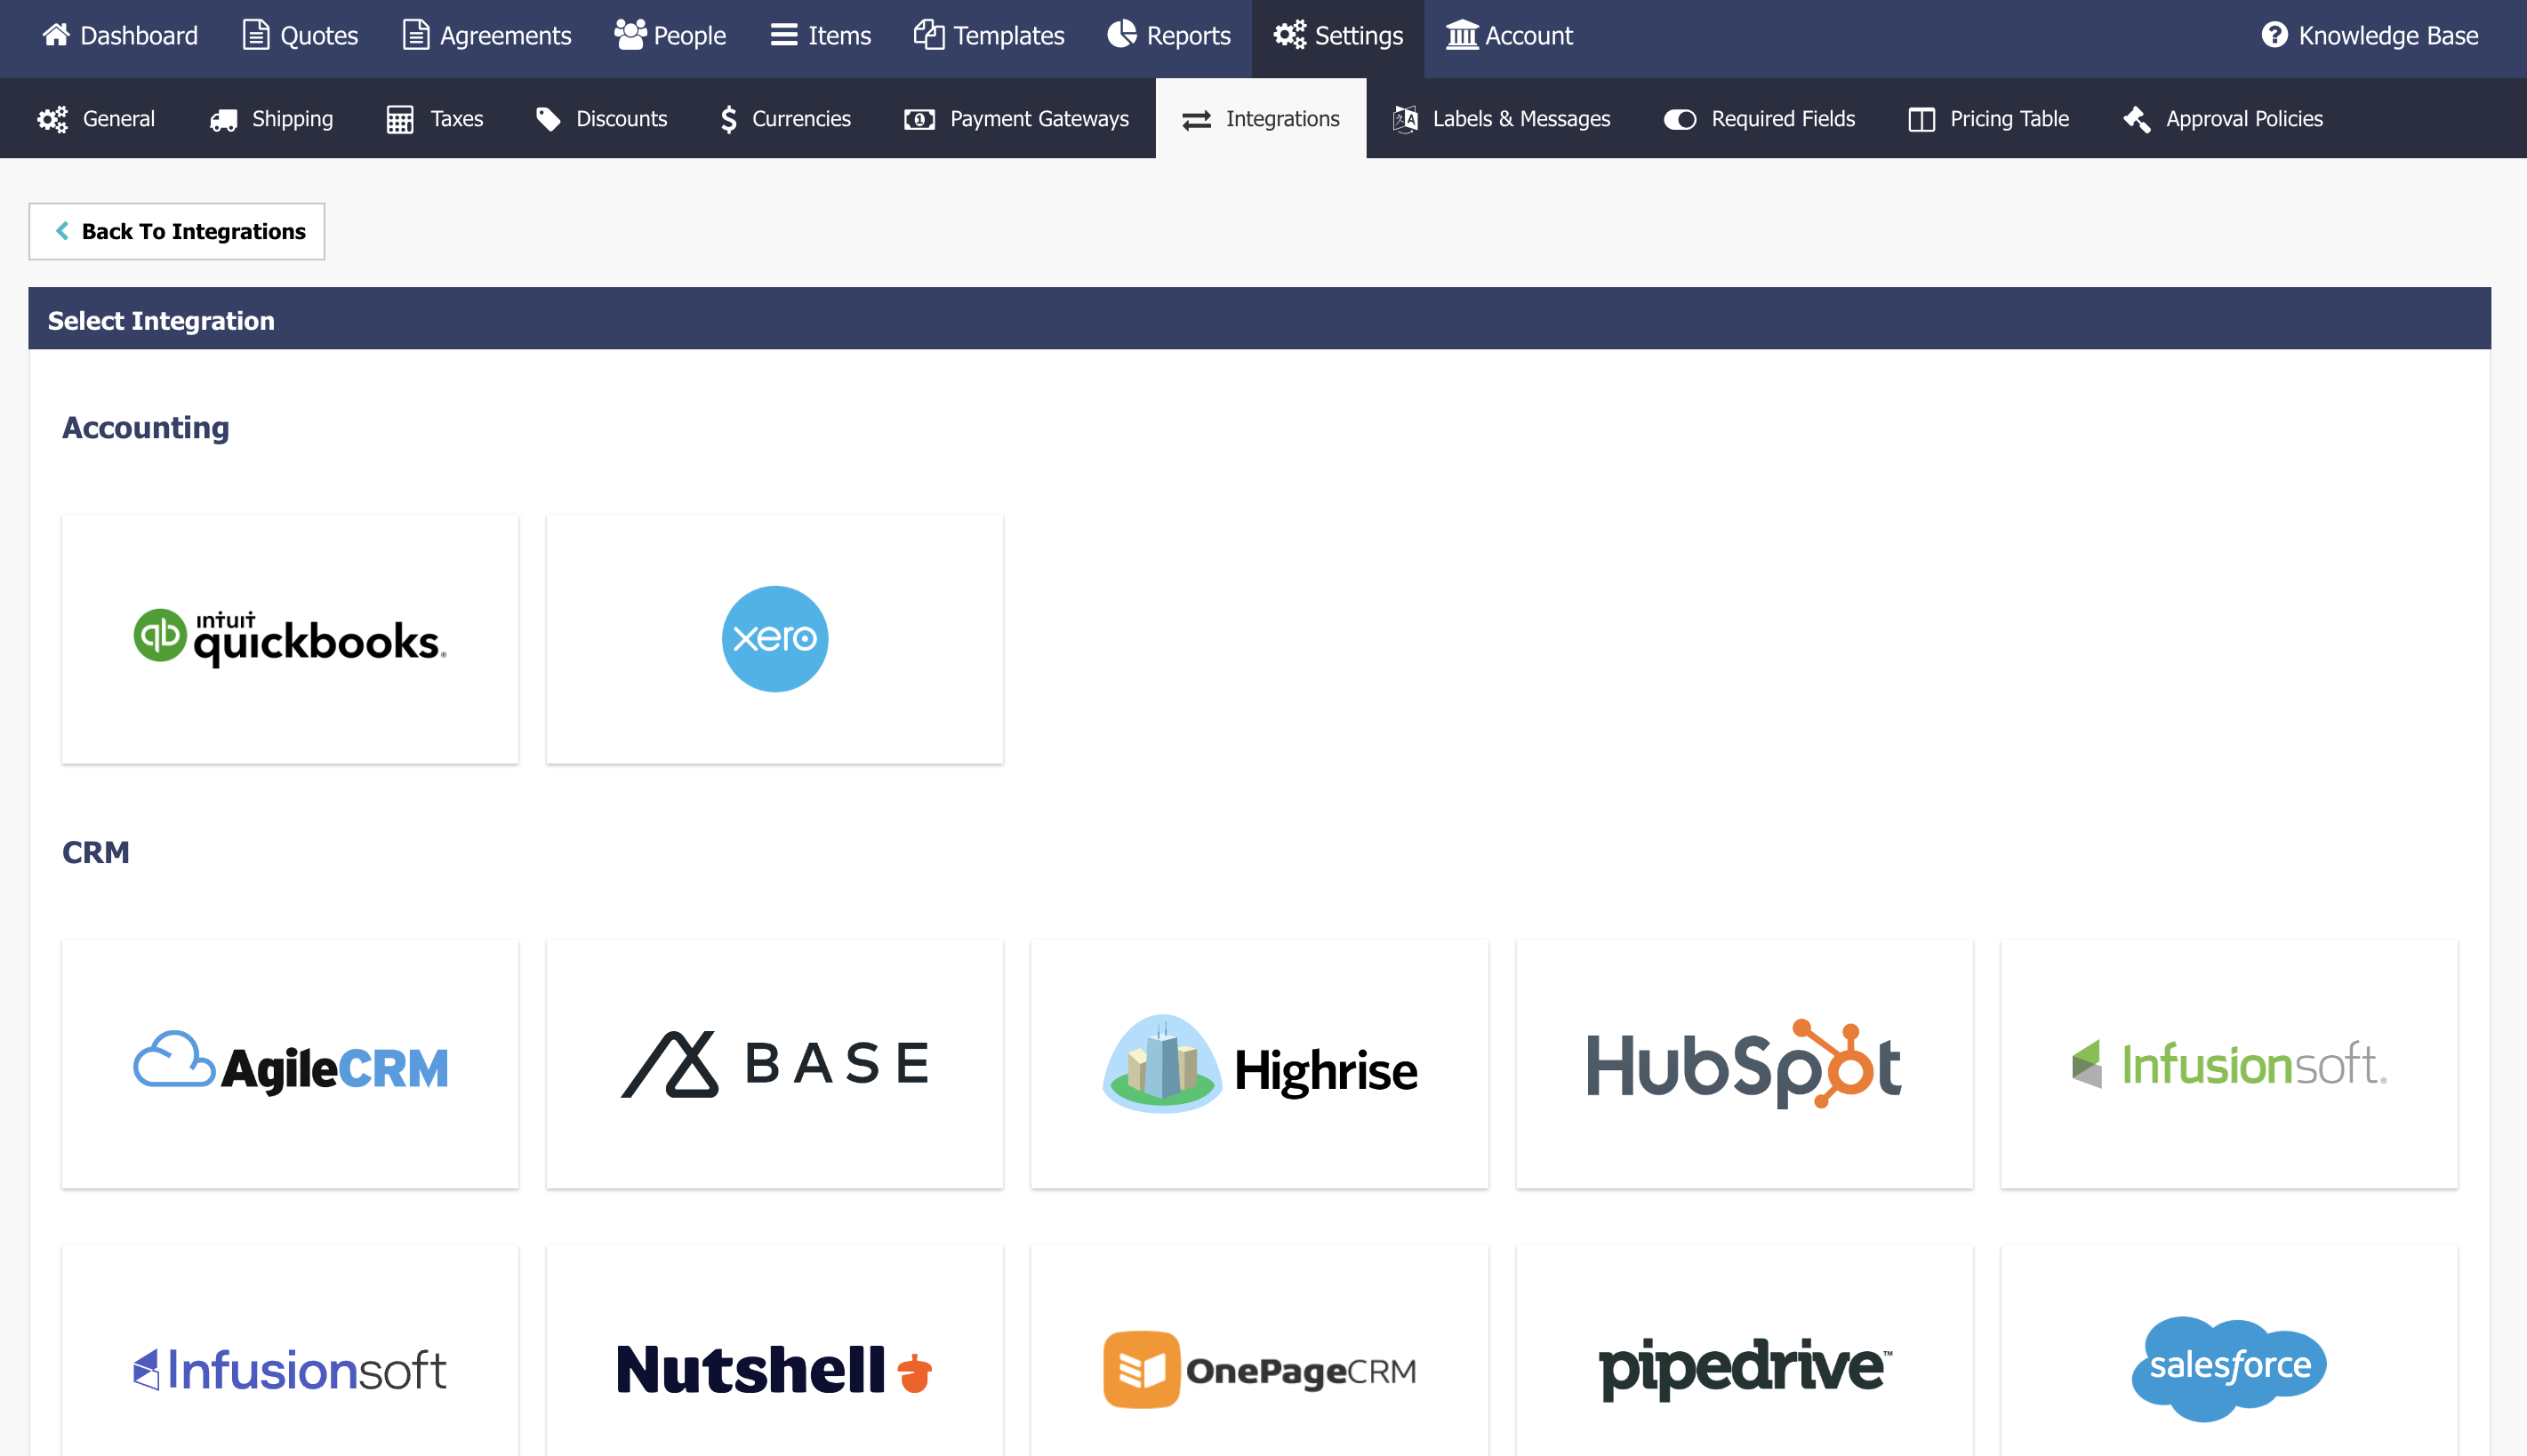Click the Reports pie chart icon
The image size is (2527, 1456).
tap(1122, 35)
